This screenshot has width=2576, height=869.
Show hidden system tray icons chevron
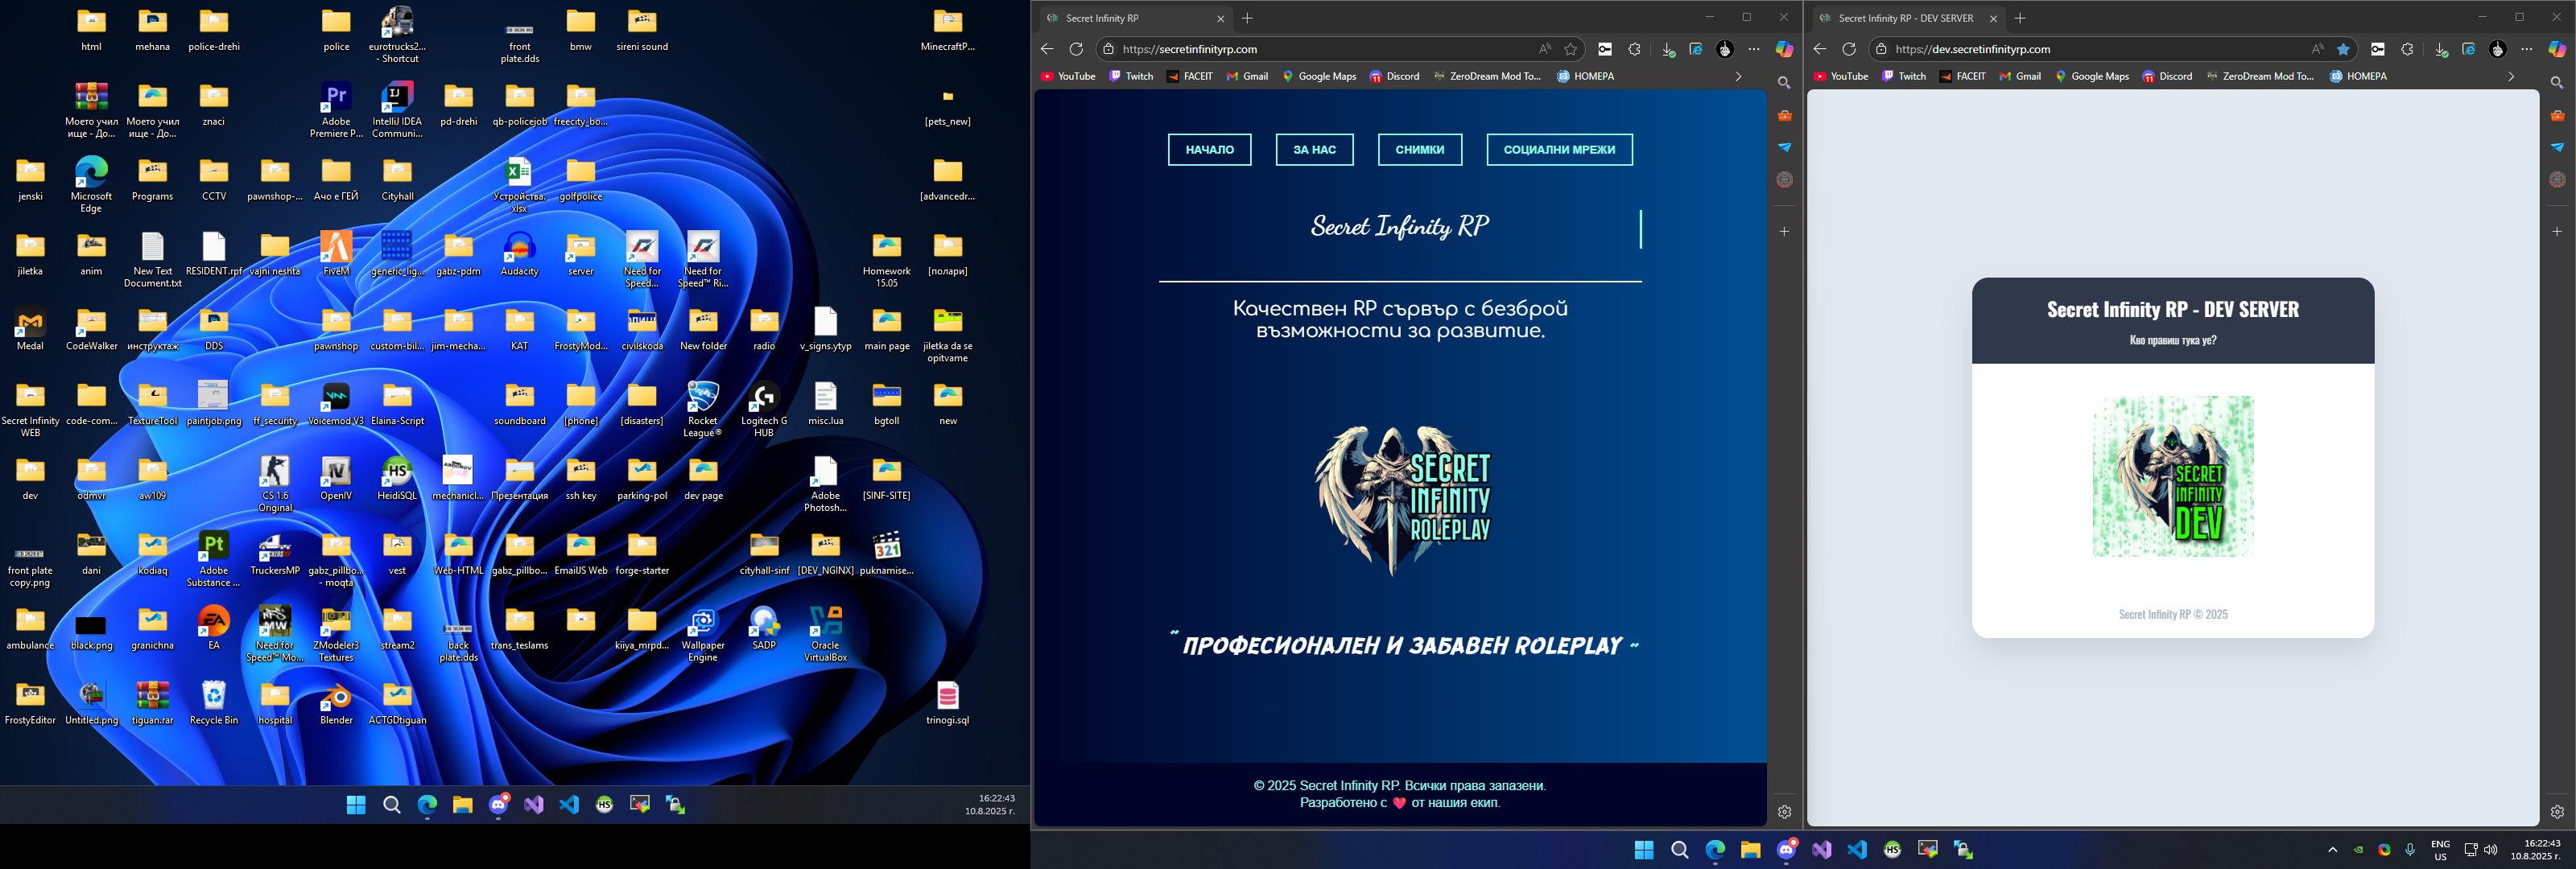tap(2332, 849)
